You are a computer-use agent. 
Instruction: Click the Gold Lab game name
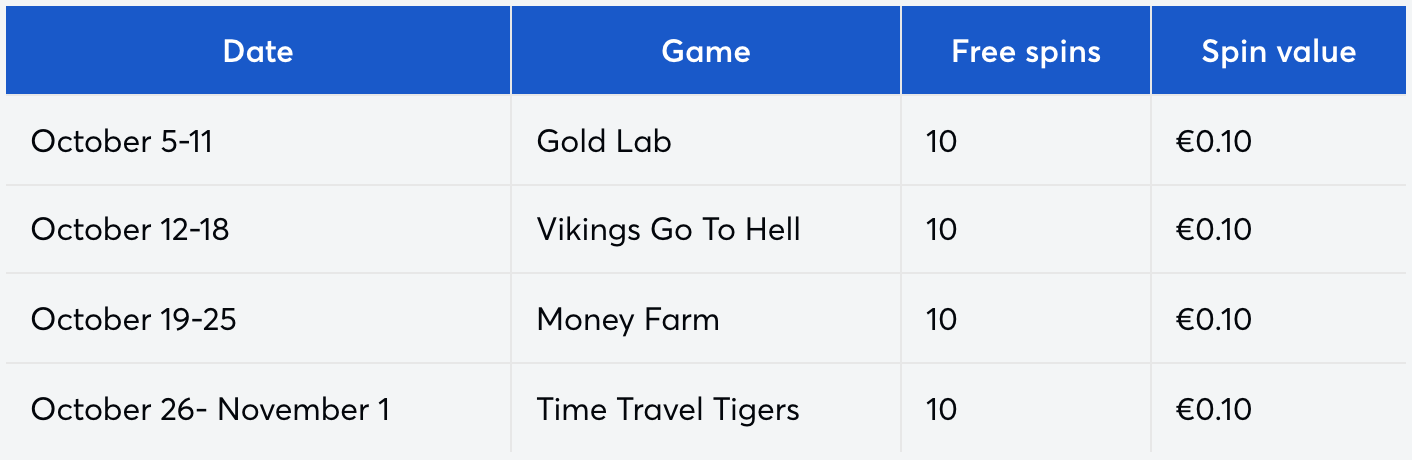(x=604, y=141)
